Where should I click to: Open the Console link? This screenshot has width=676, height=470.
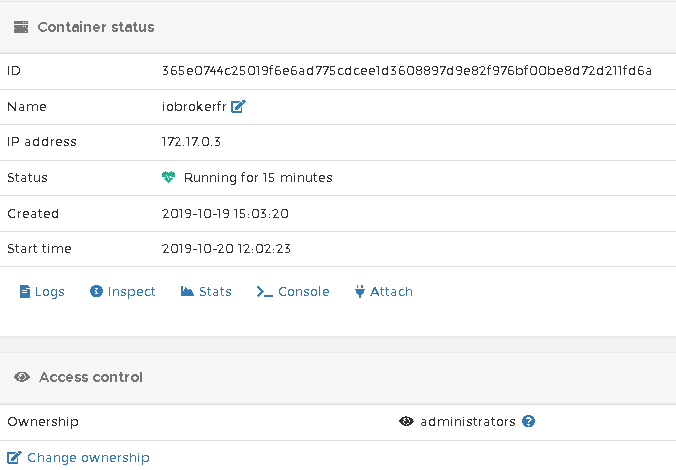(303, 292)
